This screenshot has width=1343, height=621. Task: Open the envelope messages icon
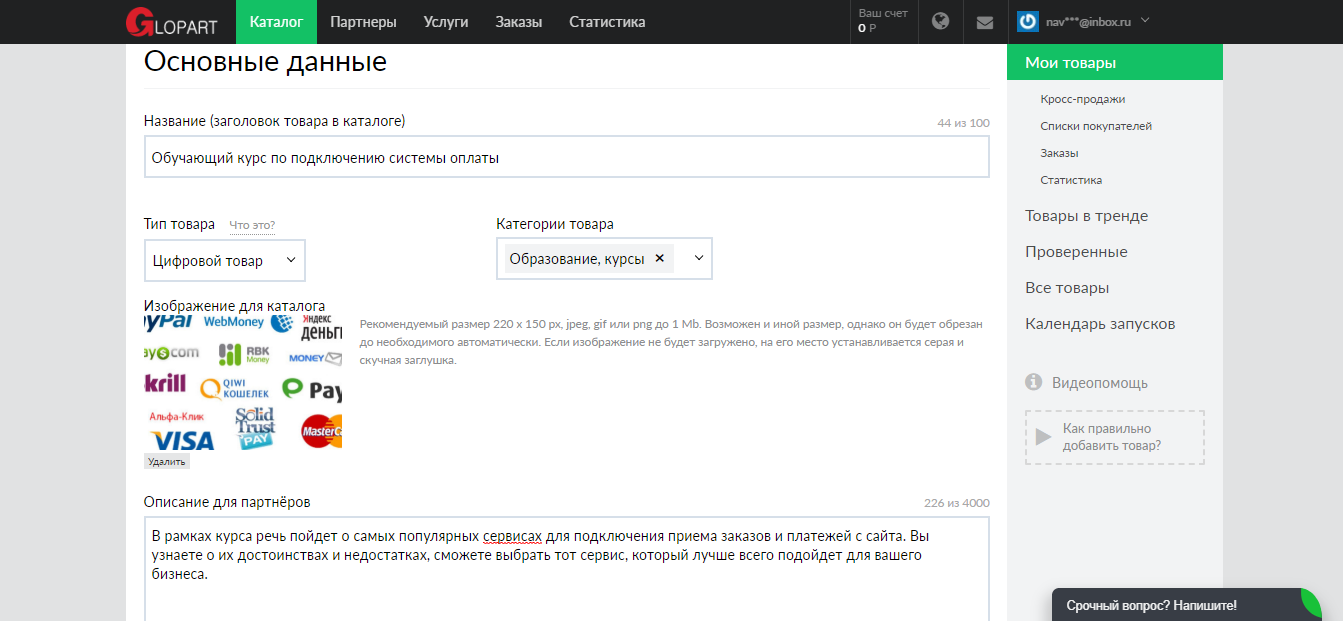pos(985,22)
